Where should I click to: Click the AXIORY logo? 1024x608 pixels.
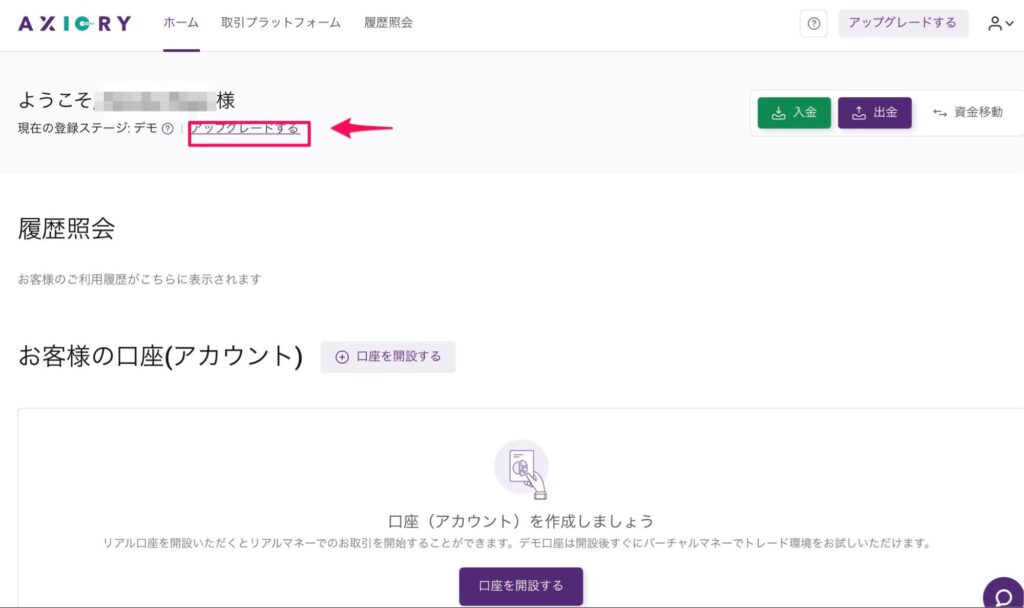click(x=74, y=23)
